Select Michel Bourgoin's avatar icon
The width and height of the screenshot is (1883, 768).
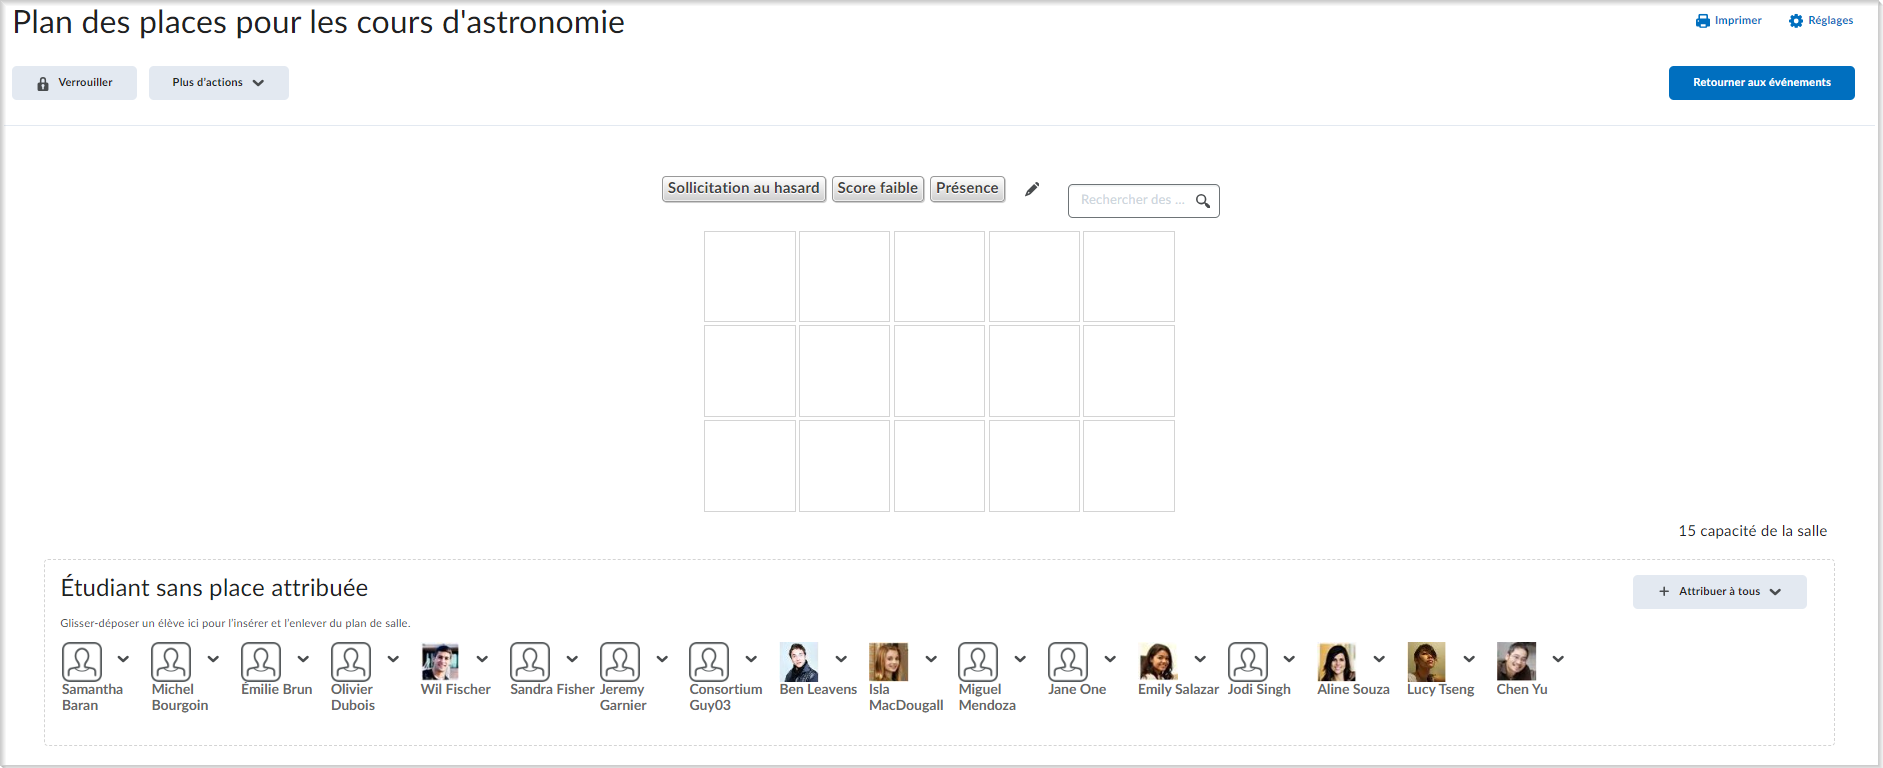coord(171,662)
